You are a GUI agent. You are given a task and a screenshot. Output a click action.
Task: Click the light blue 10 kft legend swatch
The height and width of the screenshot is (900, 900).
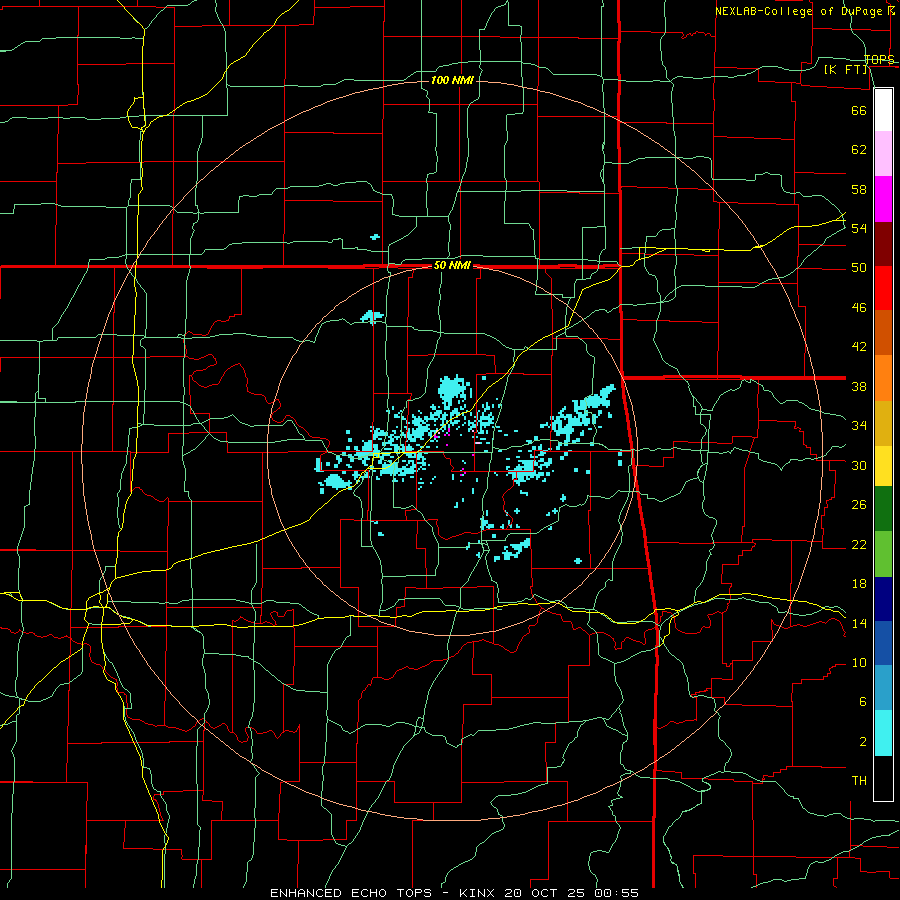pyautogui.click(x=883, y=688)
